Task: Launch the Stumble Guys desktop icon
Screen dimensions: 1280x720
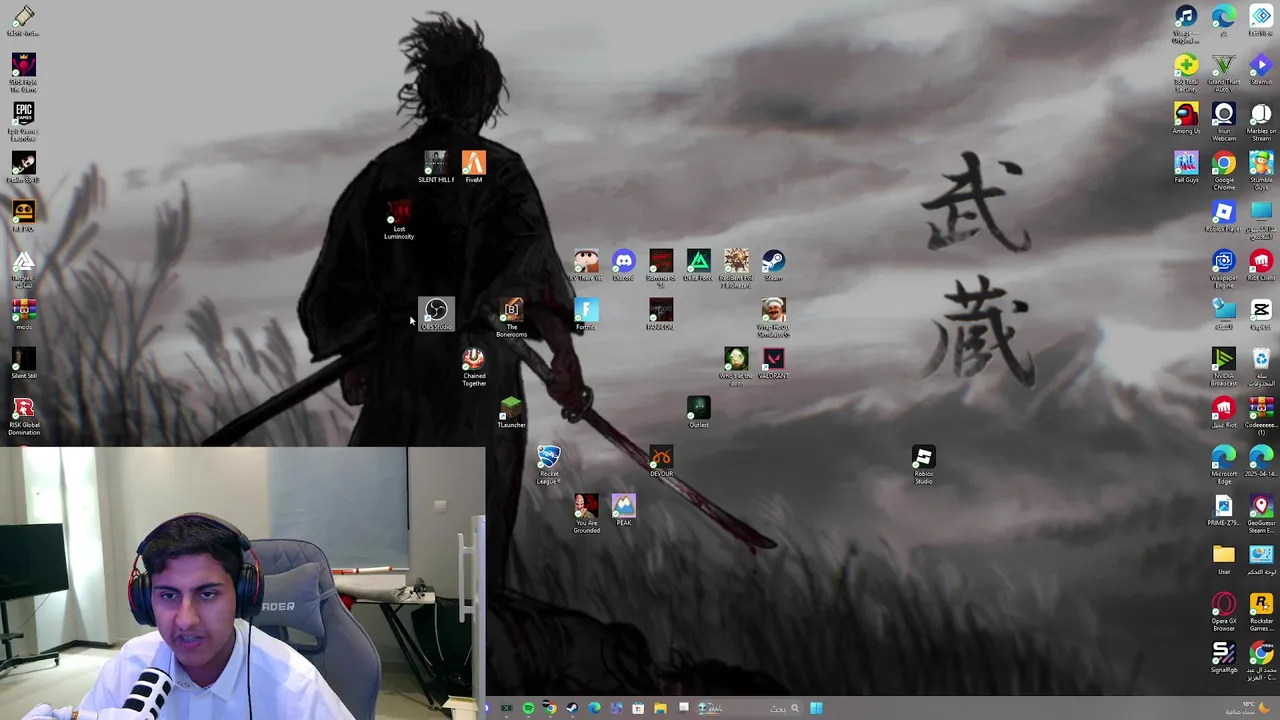Action: pyautogui.click(x=1261, y=171)
